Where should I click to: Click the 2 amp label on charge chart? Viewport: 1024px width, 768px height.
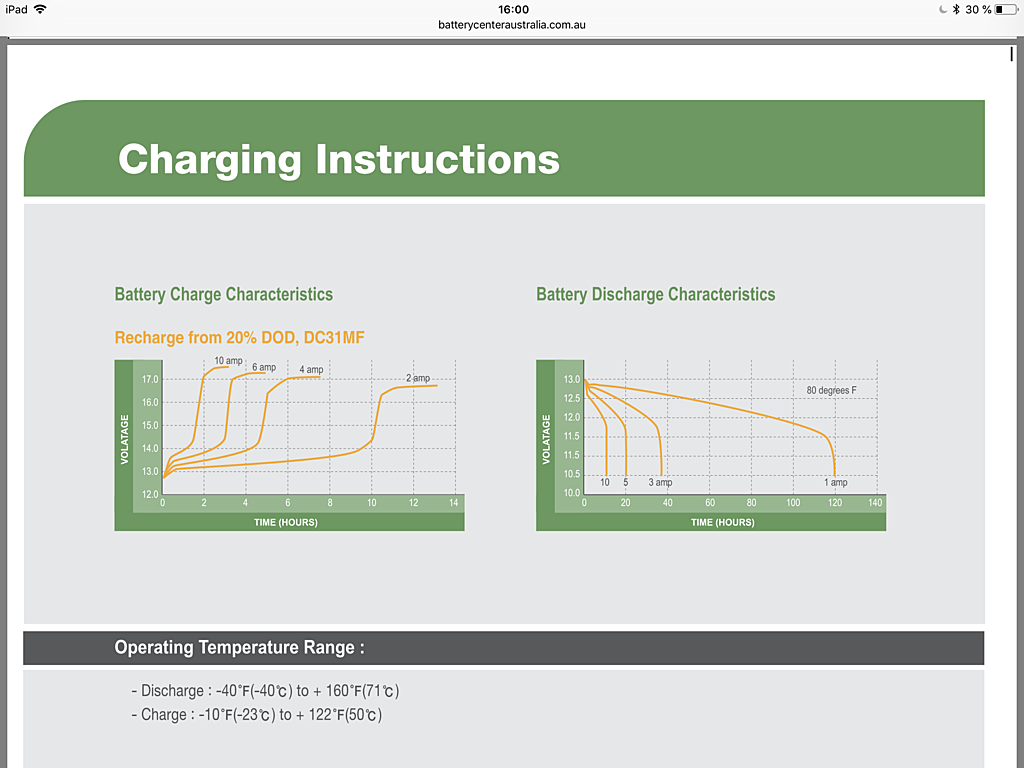[418, 378]
